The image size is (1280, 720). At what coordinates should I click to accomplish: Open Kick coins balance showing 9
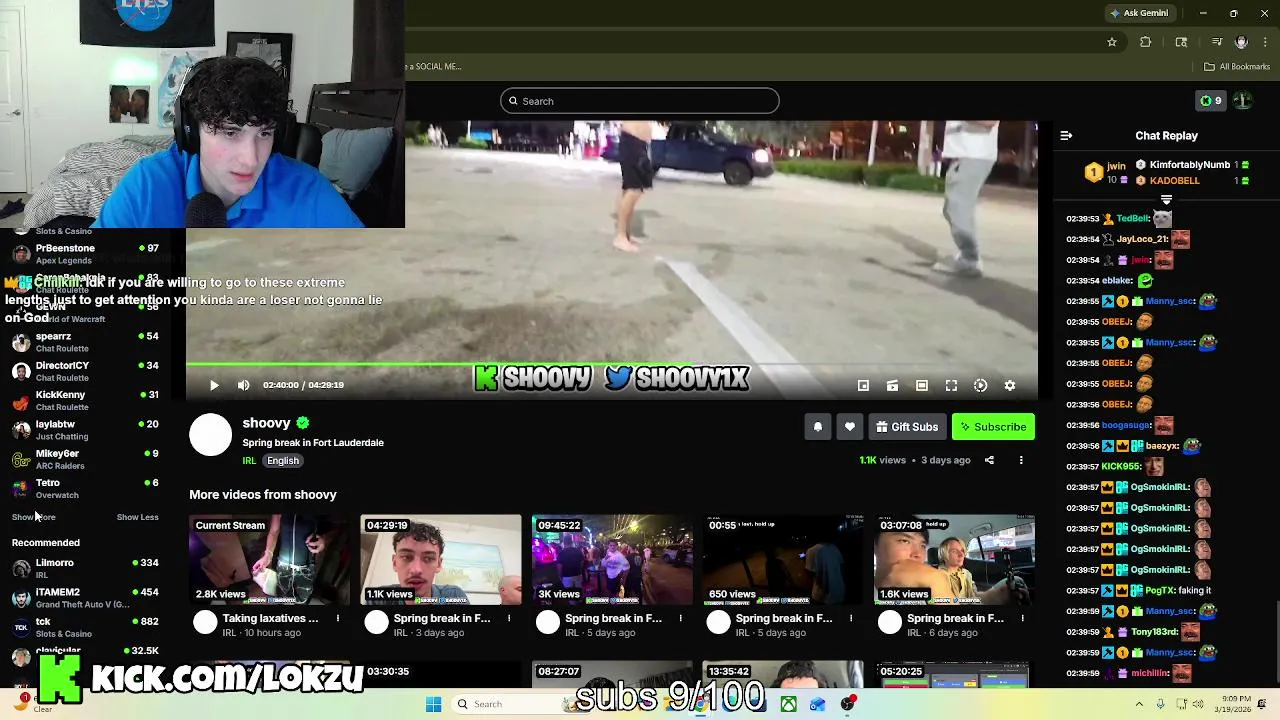[x=1211, y=101]
